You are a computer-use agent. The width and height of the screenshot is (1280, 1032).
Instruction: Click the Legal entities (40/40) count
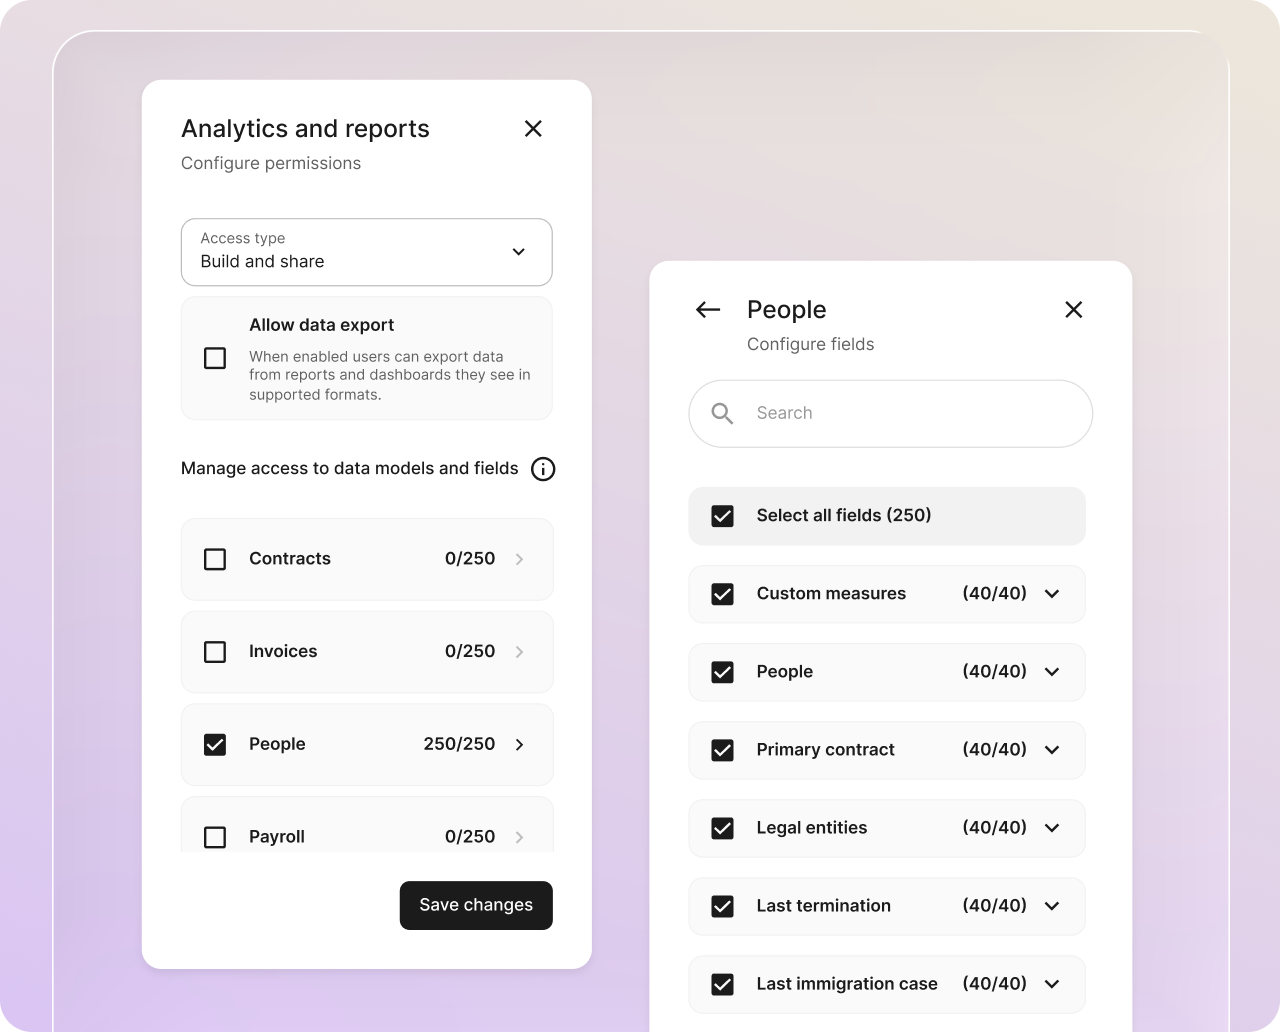(995, 827)
